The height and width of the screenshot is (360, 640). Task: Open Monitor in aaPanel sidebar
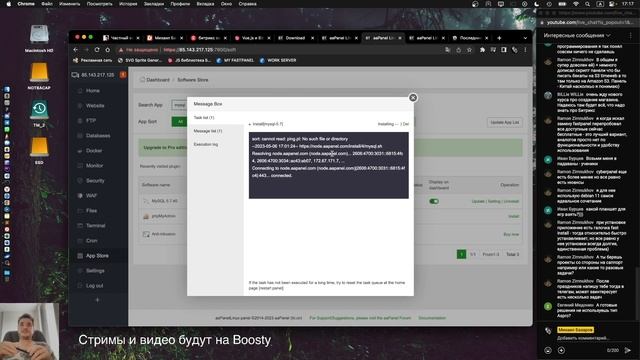click(x=94, y=166)
